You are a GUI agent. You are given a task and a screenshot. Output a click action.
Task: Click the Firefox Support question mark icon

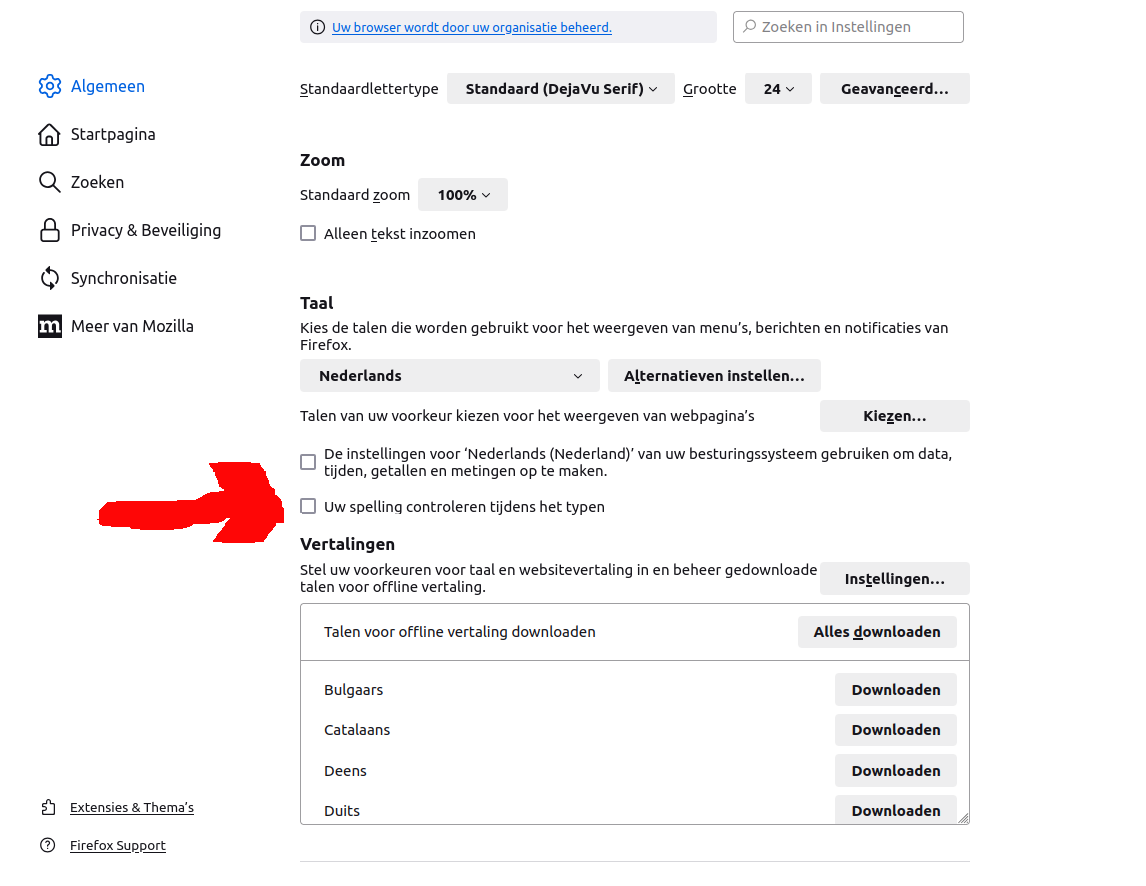[x=48, y=845]
